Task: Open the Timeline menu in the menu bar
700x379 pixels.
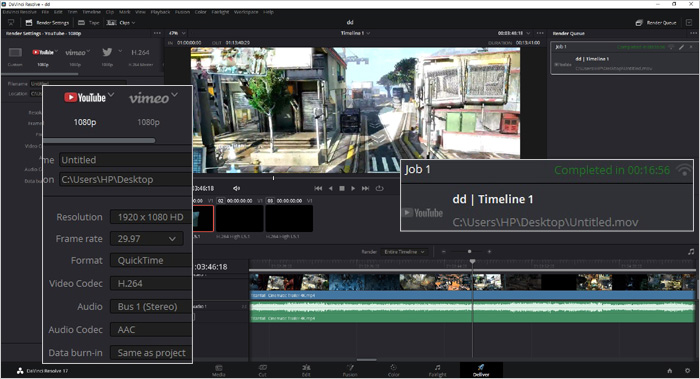Action: pyautogui.click(x=92, y=12)
